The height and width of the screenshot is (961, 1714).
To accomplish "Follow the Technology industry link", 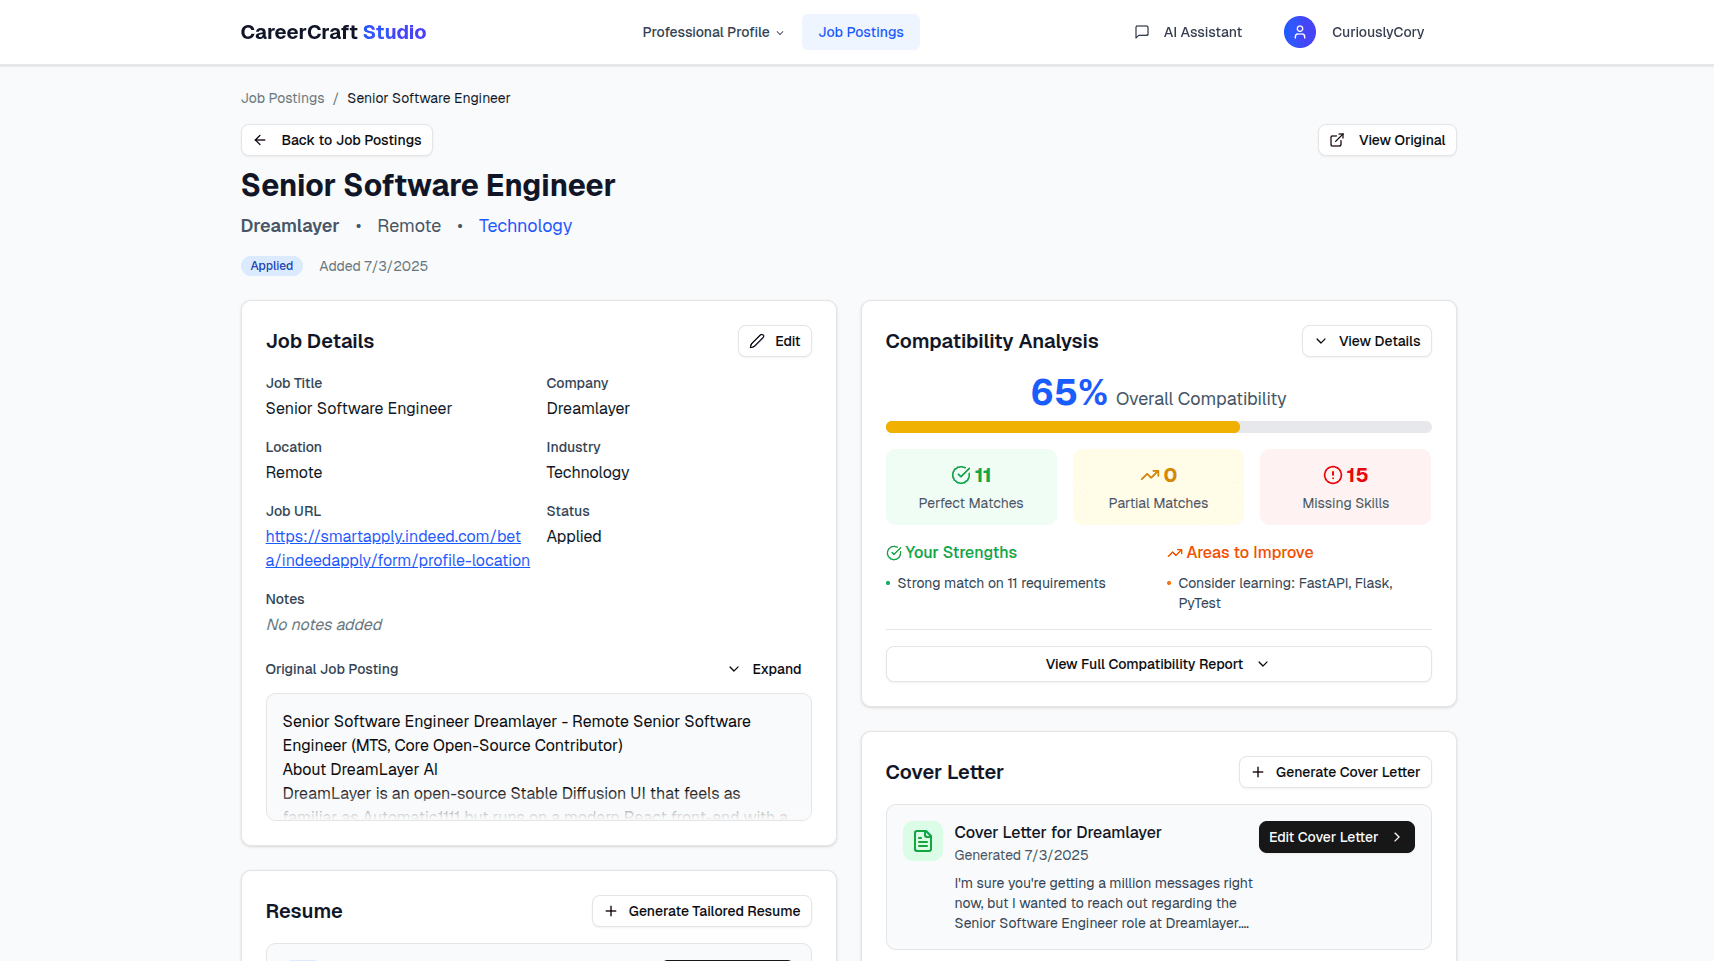I will (525, 226).
